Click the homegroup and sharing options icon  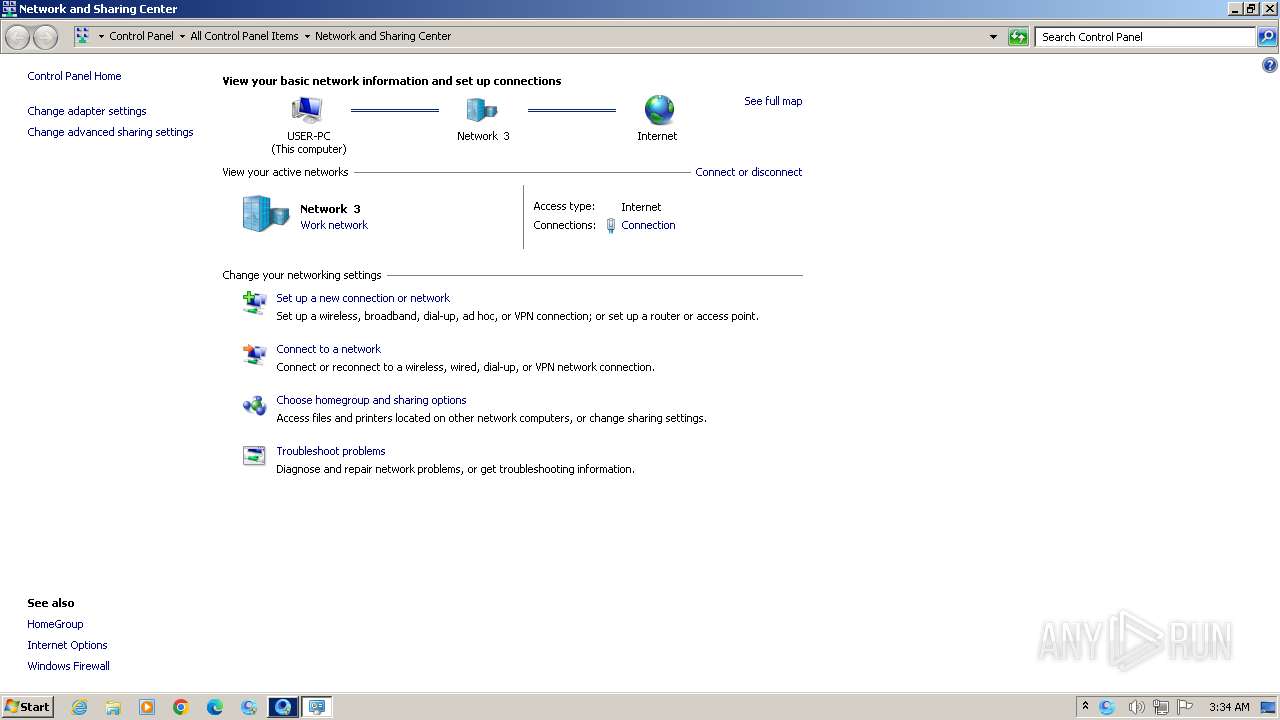254,405
